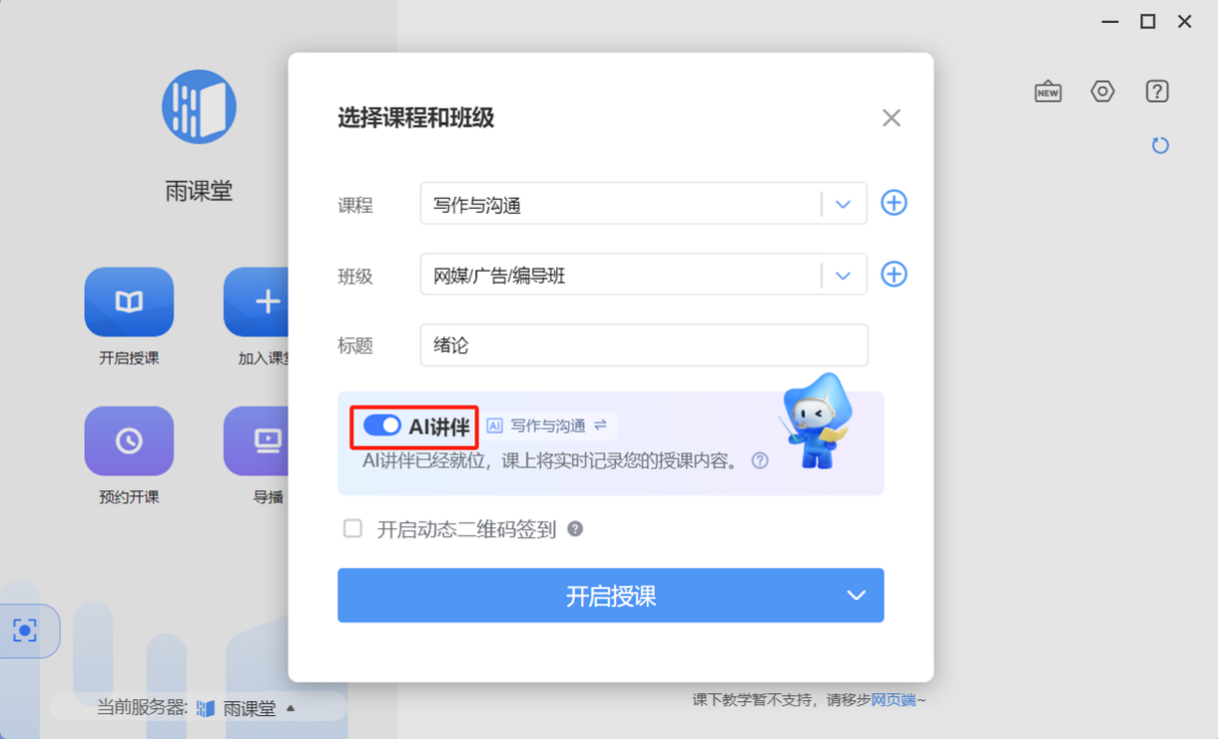Click the AI讲伴 robot mascot

pos(815,422)
